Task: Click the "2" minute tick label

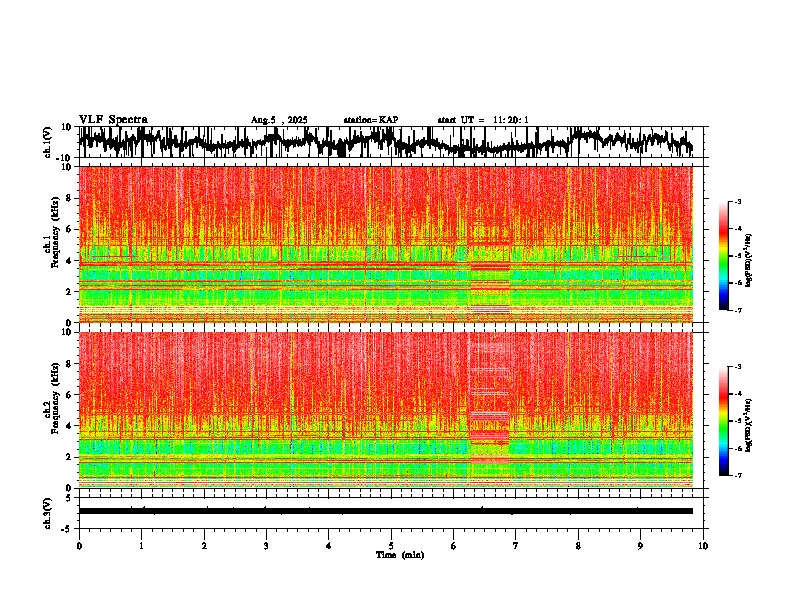Action: (204, 546)
